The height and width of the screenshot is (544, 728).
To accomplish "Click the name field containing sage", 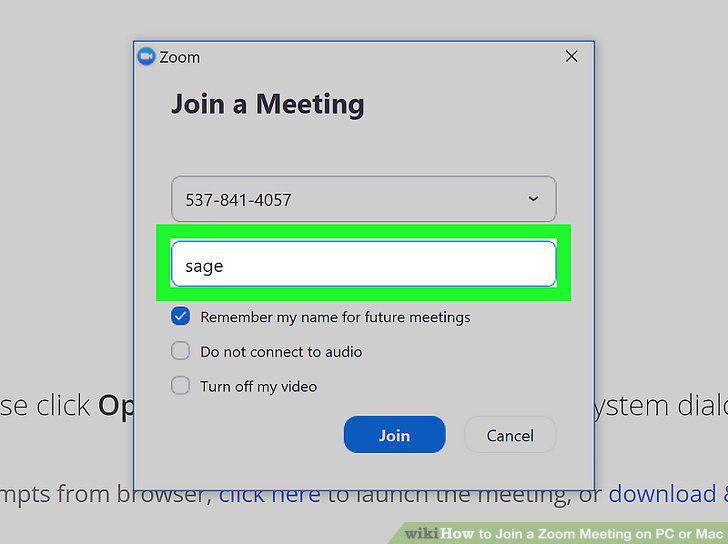I will [364, 264].
